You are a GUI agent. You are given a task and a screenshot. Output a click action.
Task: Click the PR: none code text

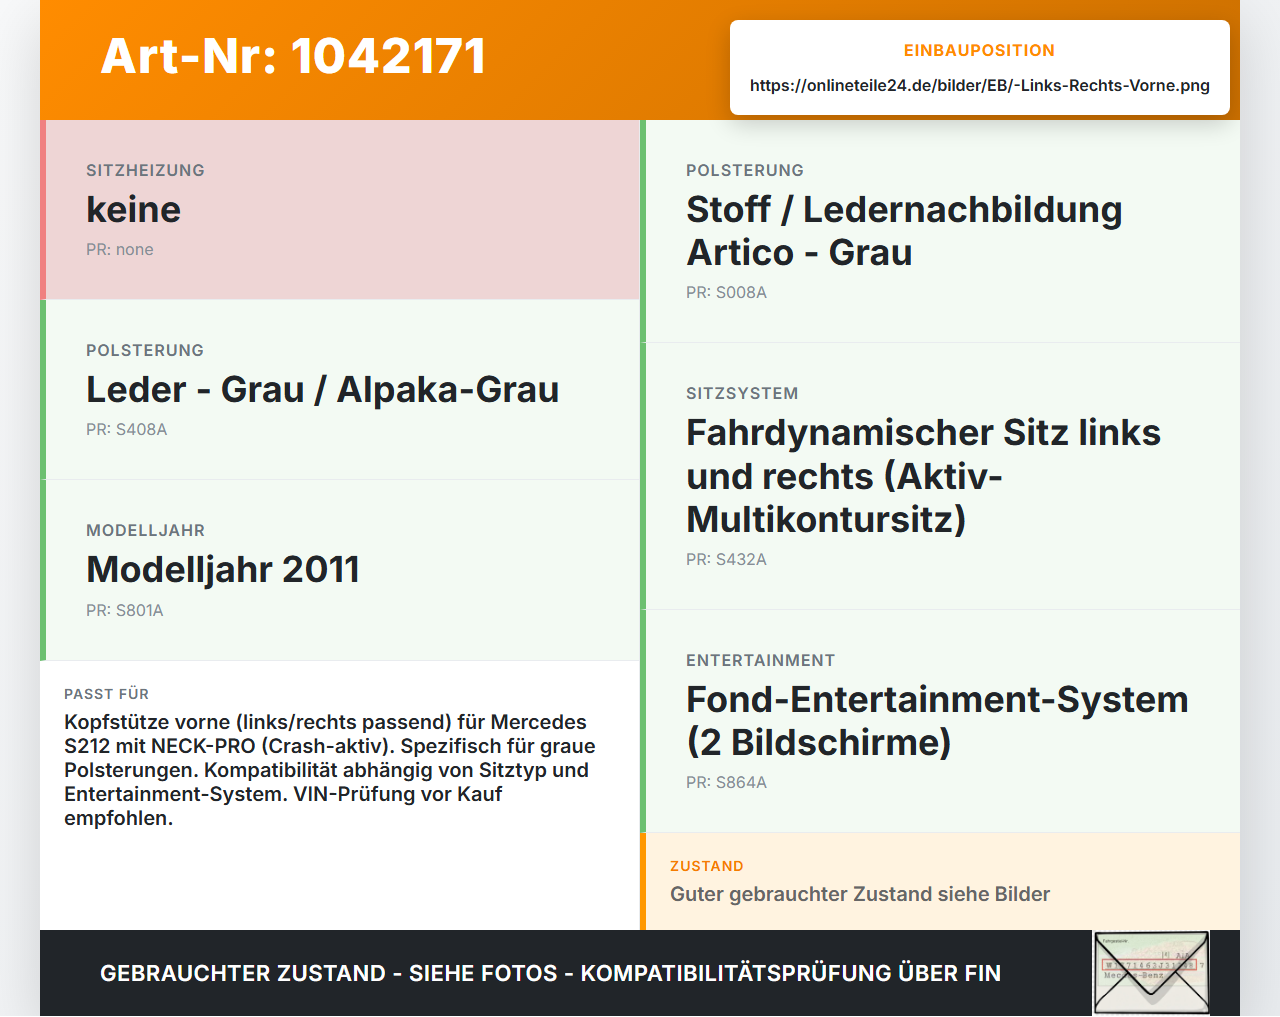(x=120, y=249)
